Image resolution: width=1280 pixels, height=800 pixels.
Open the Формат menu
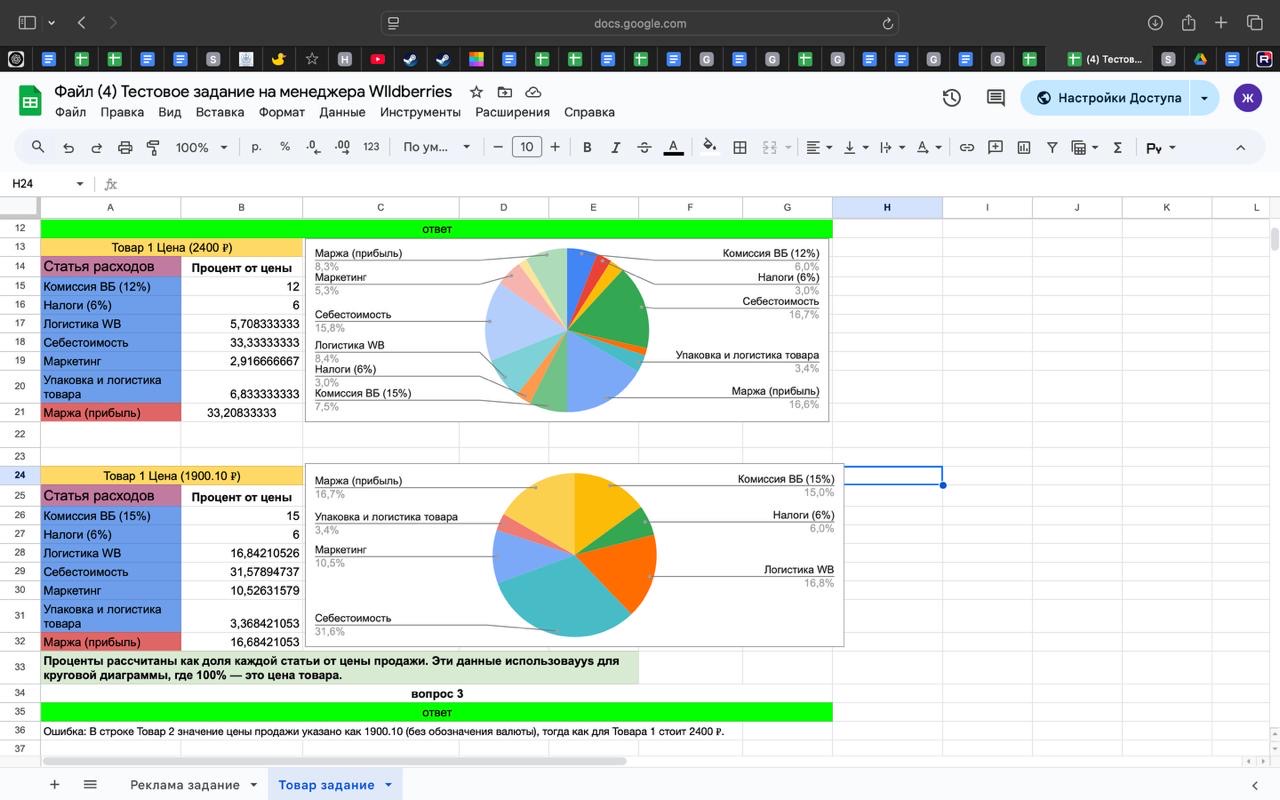(x=282, y=112)
